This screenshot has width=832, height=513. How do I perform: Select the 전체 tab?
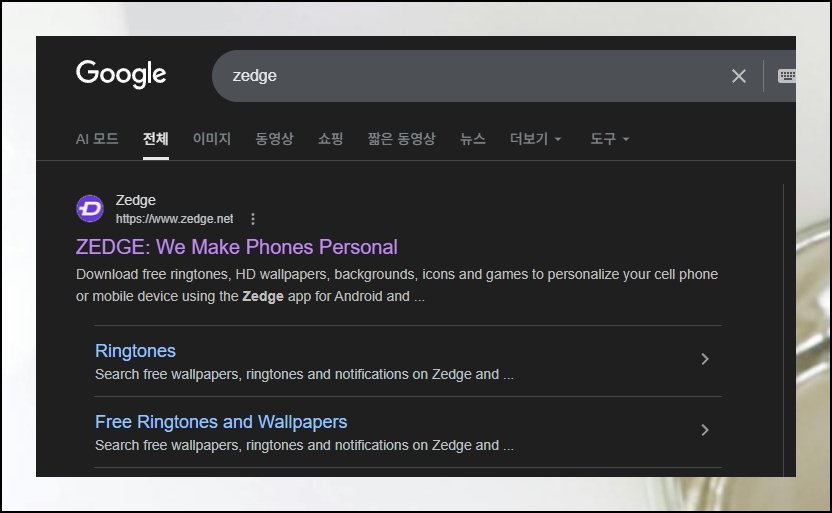pyautogui.click(x=155, y=139)
